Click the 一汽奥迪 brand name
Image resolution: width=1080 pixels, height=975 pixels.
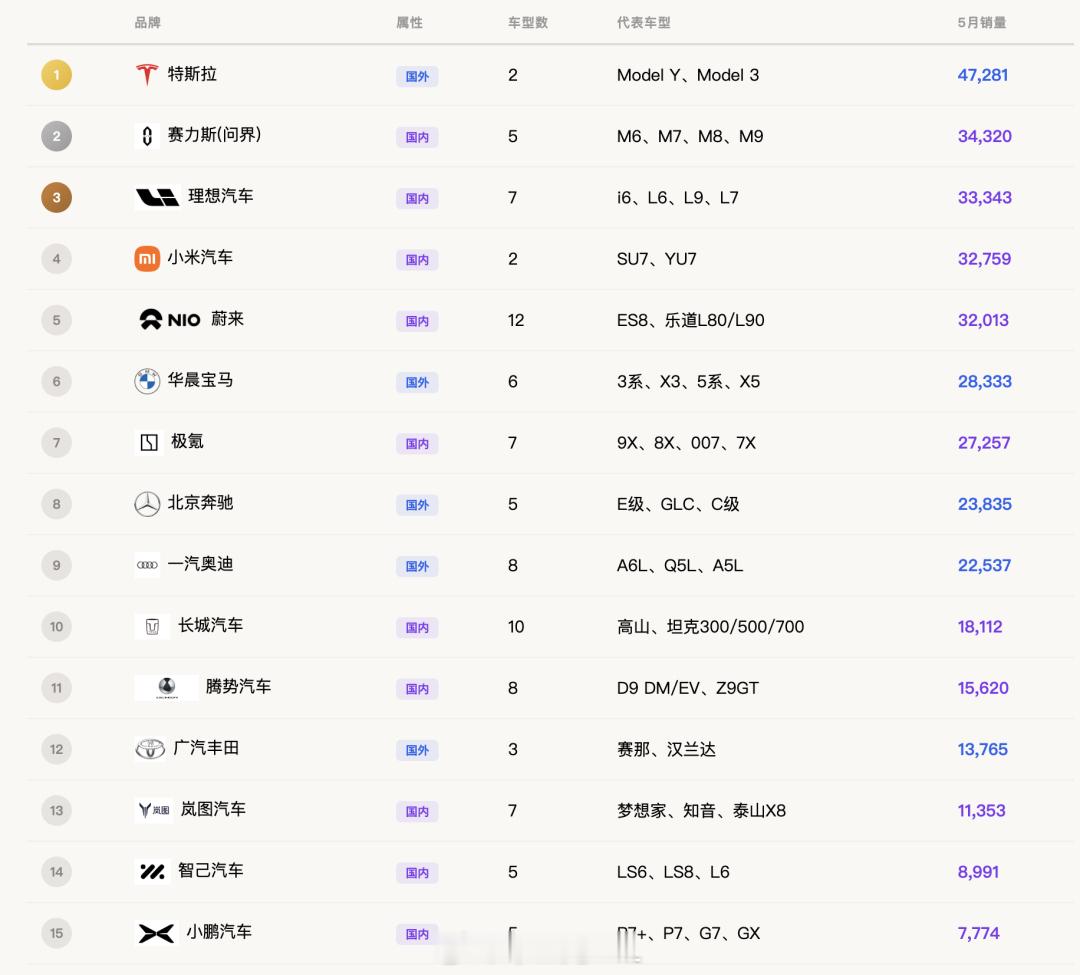tap(200, 564)
